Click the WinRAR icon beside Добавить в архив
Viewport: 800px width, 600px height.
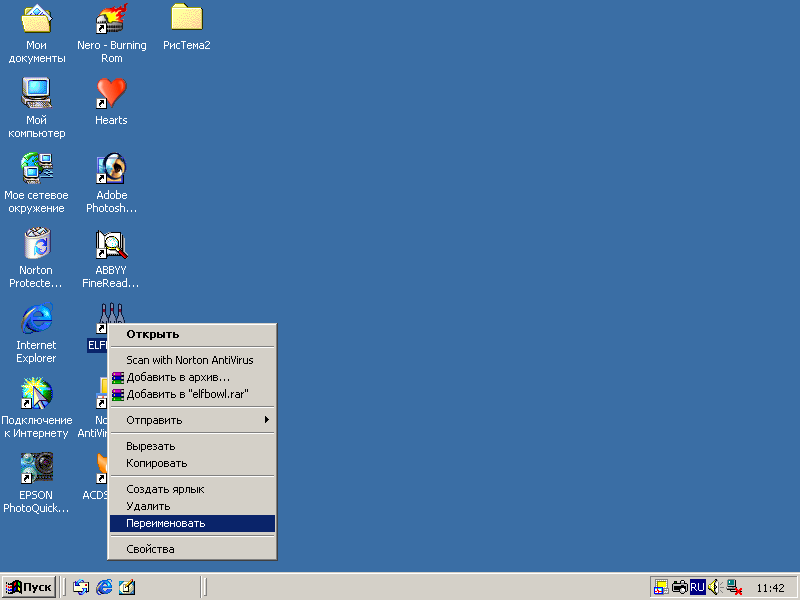click(118, 378)
